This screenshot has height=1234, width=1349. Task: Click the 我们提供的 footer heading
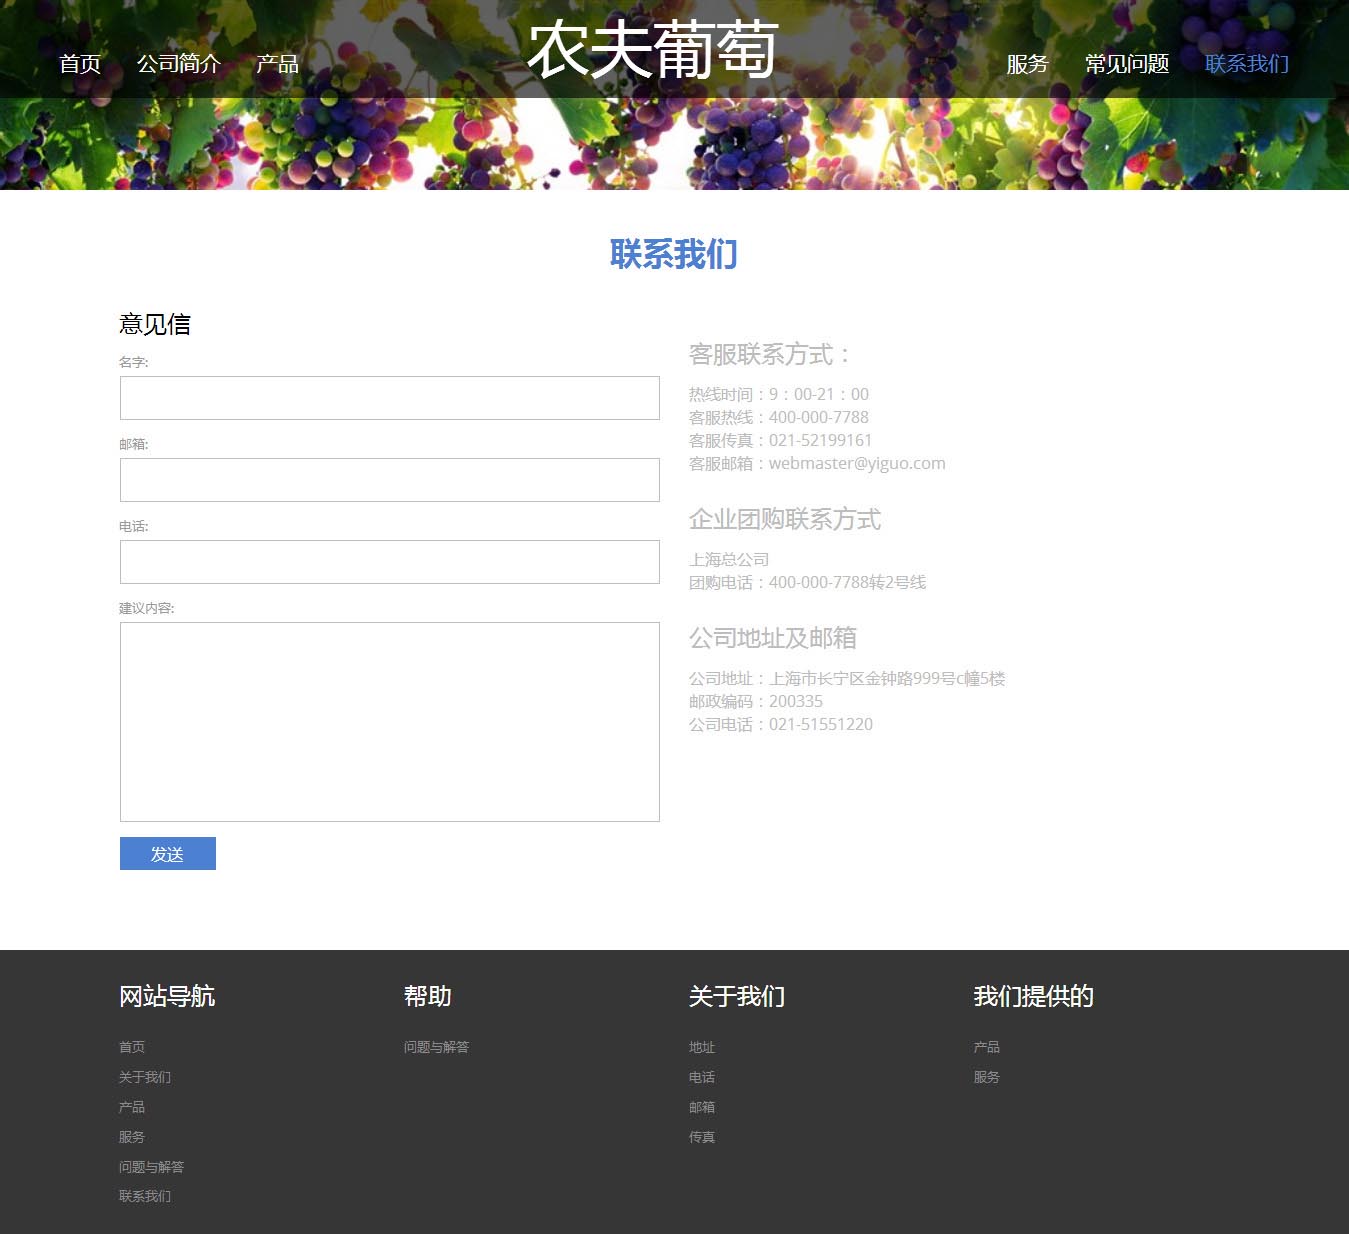pos(1034,996)
